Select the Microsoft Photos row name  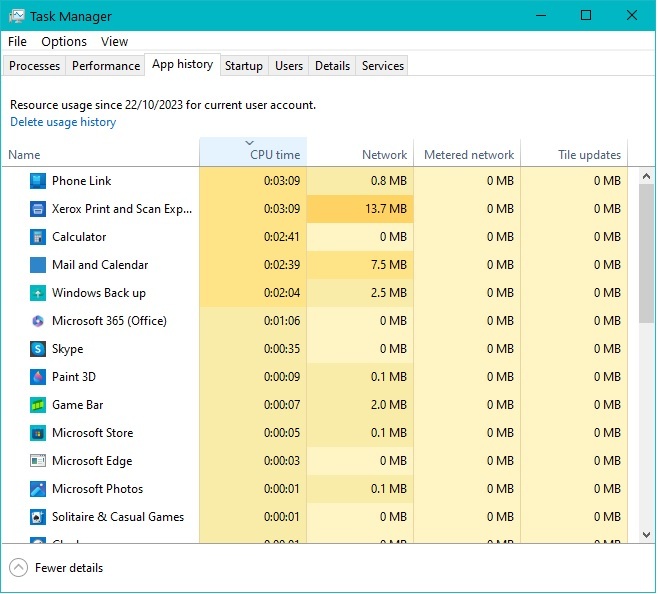[x=97, y=489]
